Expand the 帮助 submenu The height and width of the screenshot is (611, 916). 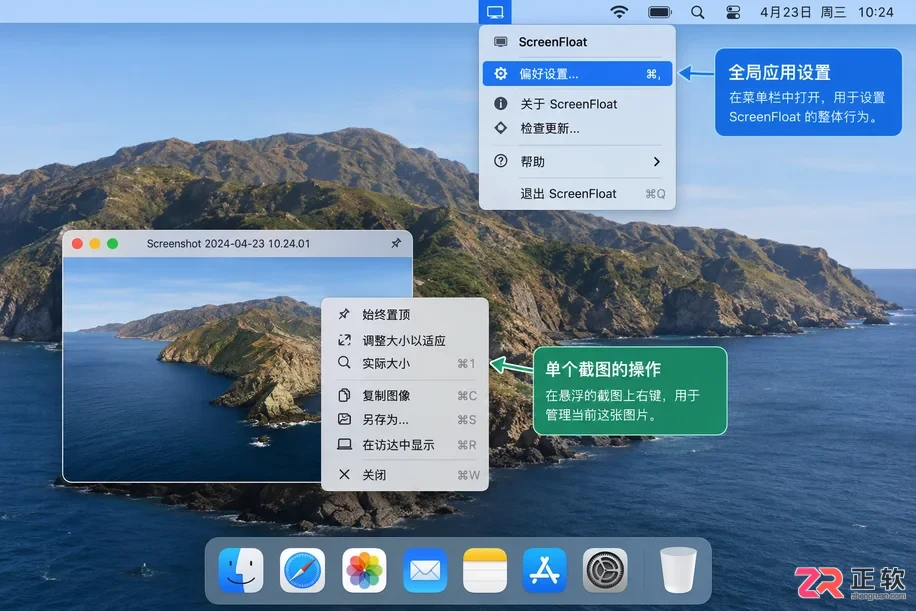[x=577, y=161]
